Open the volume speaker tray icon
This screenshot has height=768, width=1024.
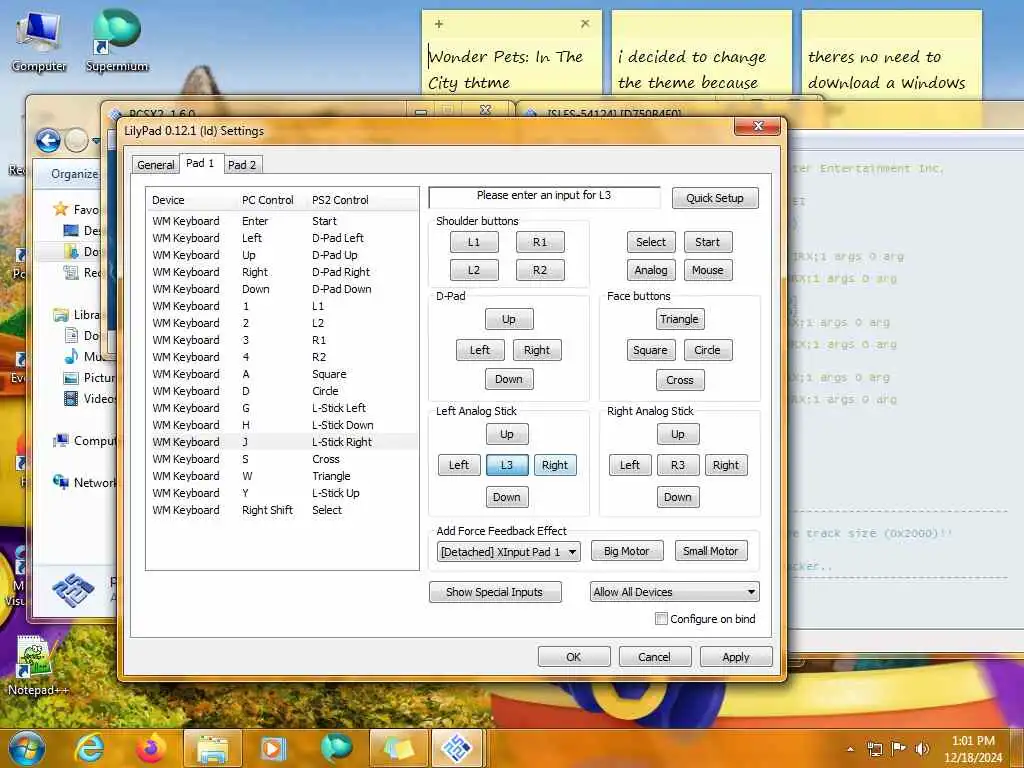[x=922, y=749]
